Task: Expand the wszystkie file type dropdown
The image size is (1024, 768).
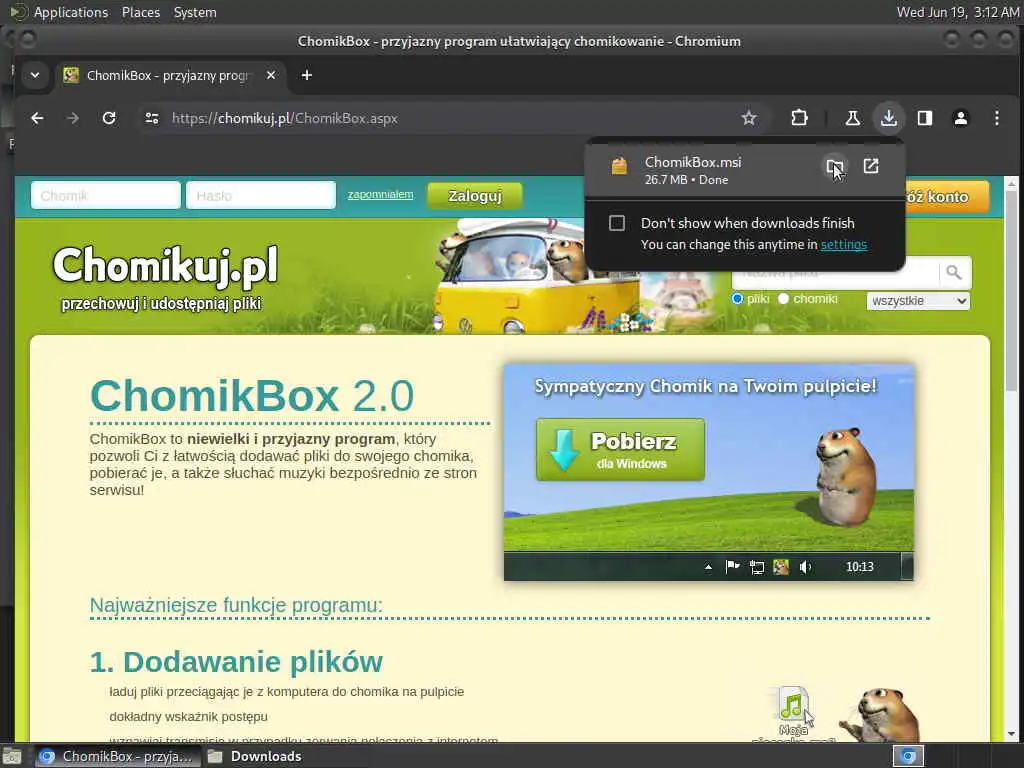Action: (918, 301)
